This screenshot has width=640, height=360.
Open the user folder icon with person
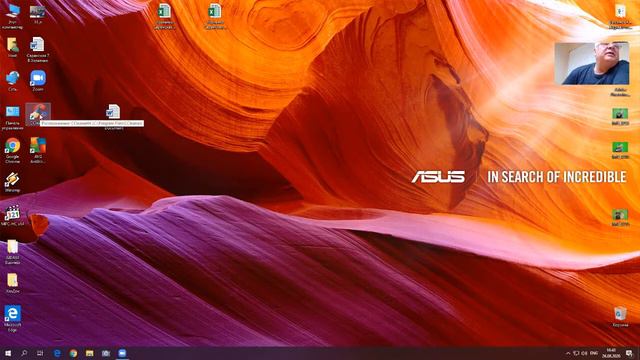coord(13,48)
